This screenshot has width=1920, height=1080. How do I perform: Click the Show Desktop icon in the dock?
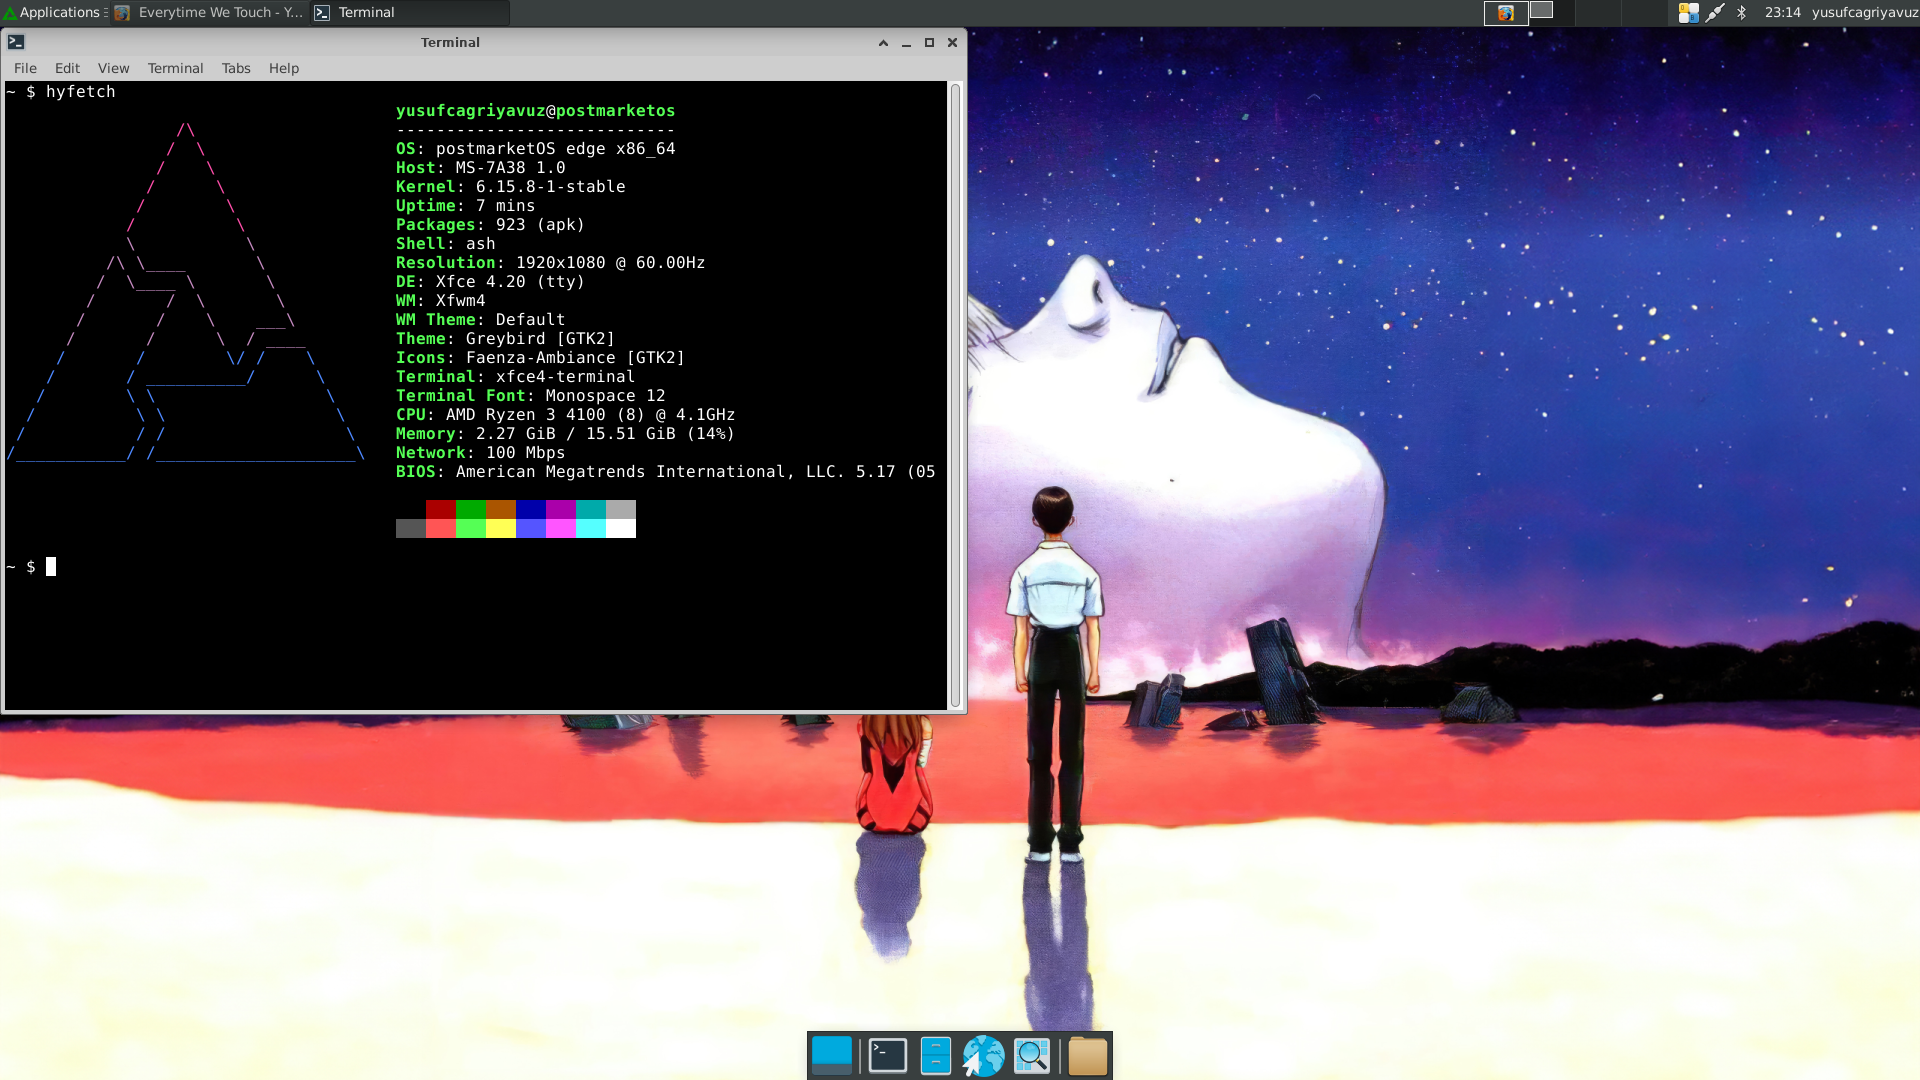[832, 1056]
